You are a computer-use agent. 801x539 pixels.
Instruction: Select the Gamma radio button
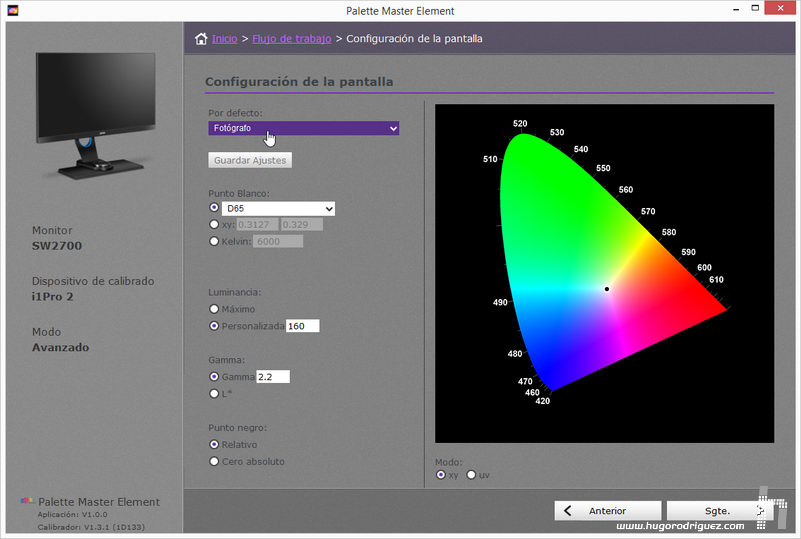pos(214,377)
